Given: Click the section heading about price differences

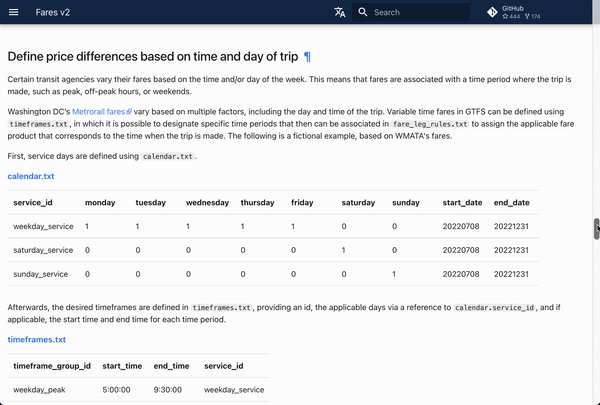Looking at the screenshot, I should coord(153,57).
